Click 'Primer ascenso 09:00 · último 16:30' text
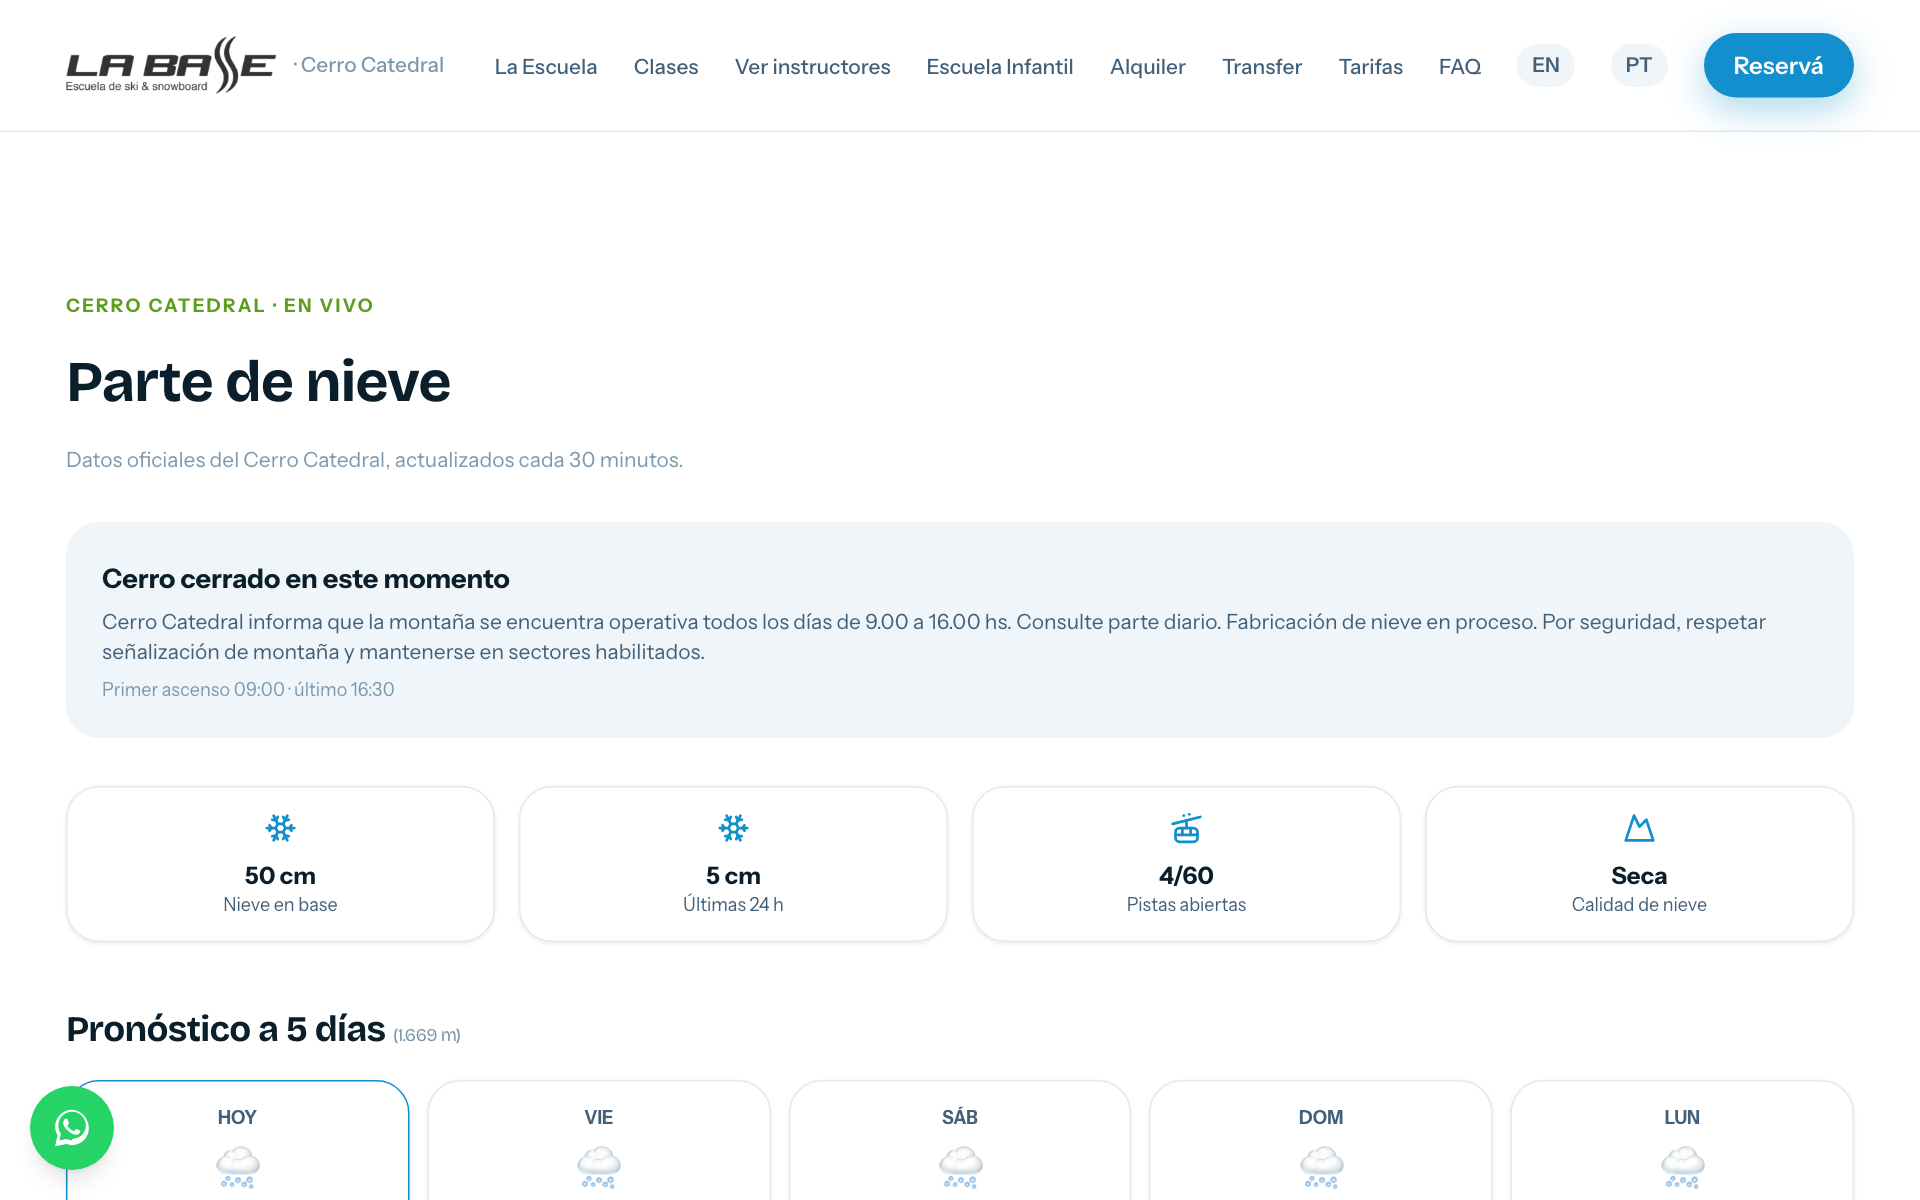1920x1200 pixels. pyautogui.click(x=248, y=689)
